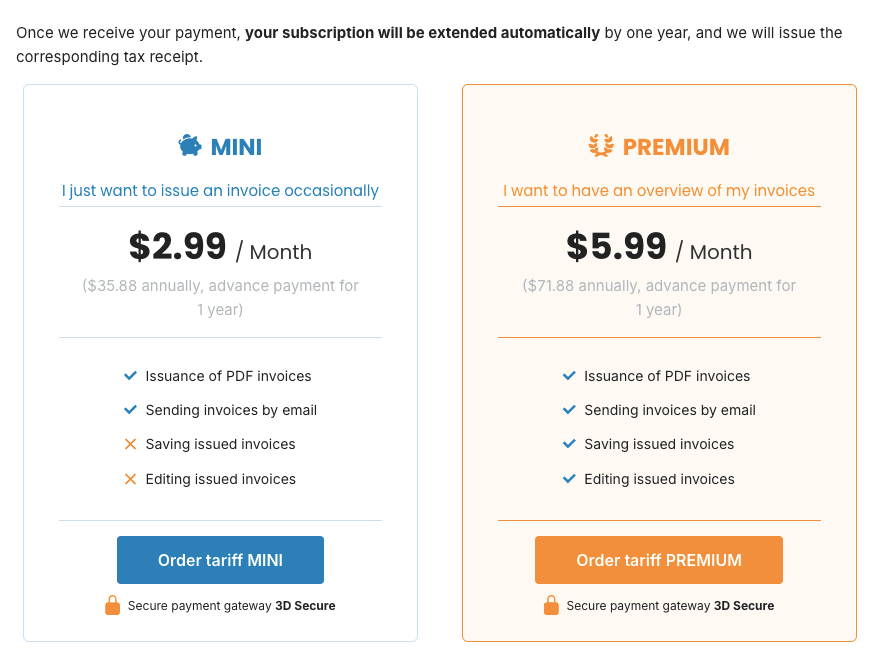Click the checkmark beside PREMIUM 'Saving issued invoices'
This screenshot has width=883, height=669.
pyautogui.click(x=569, y=444)
